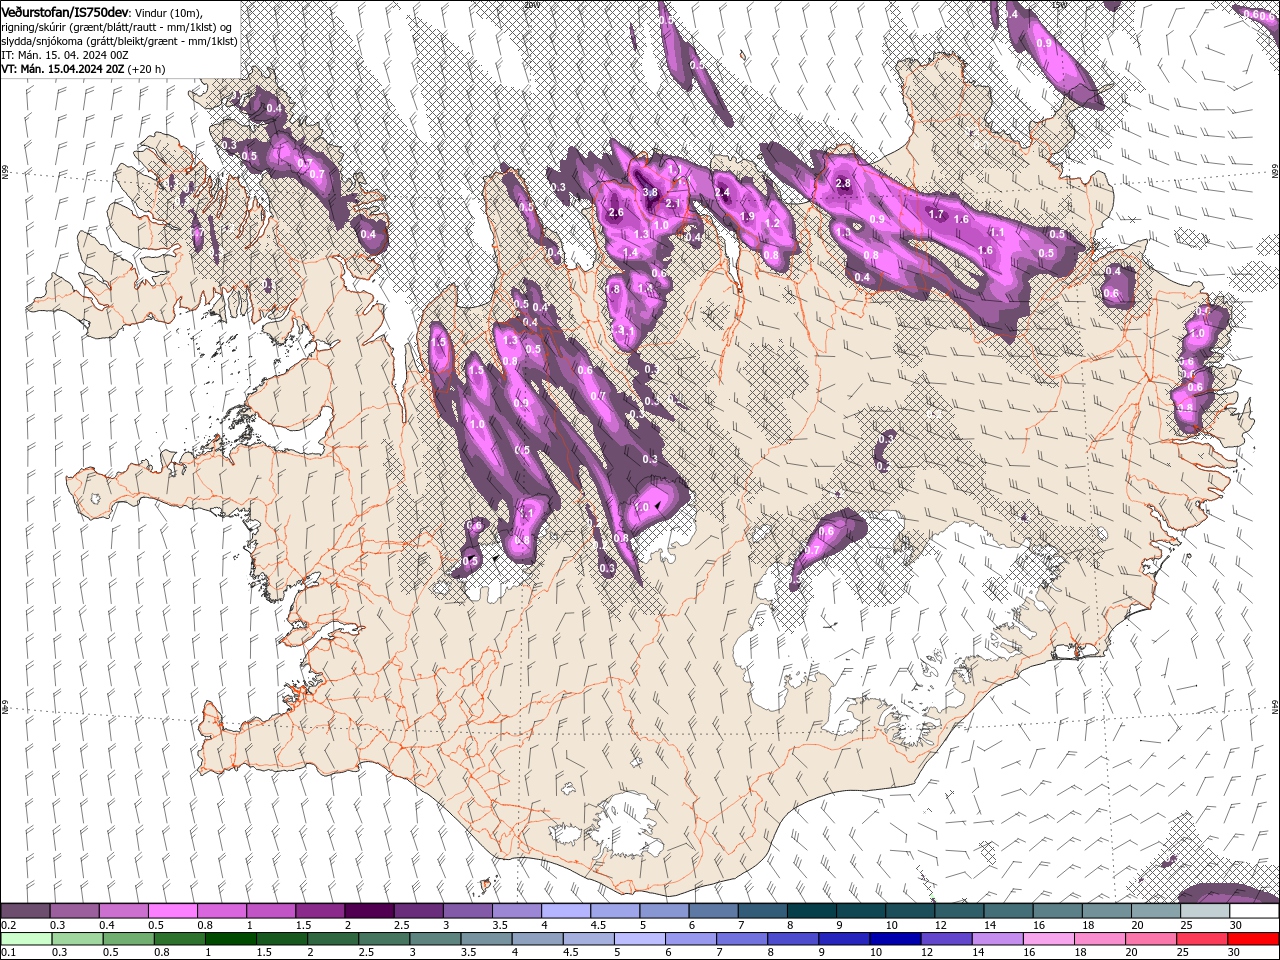Click the 2.6 precipitation value on the map

(x=616, y=212)
